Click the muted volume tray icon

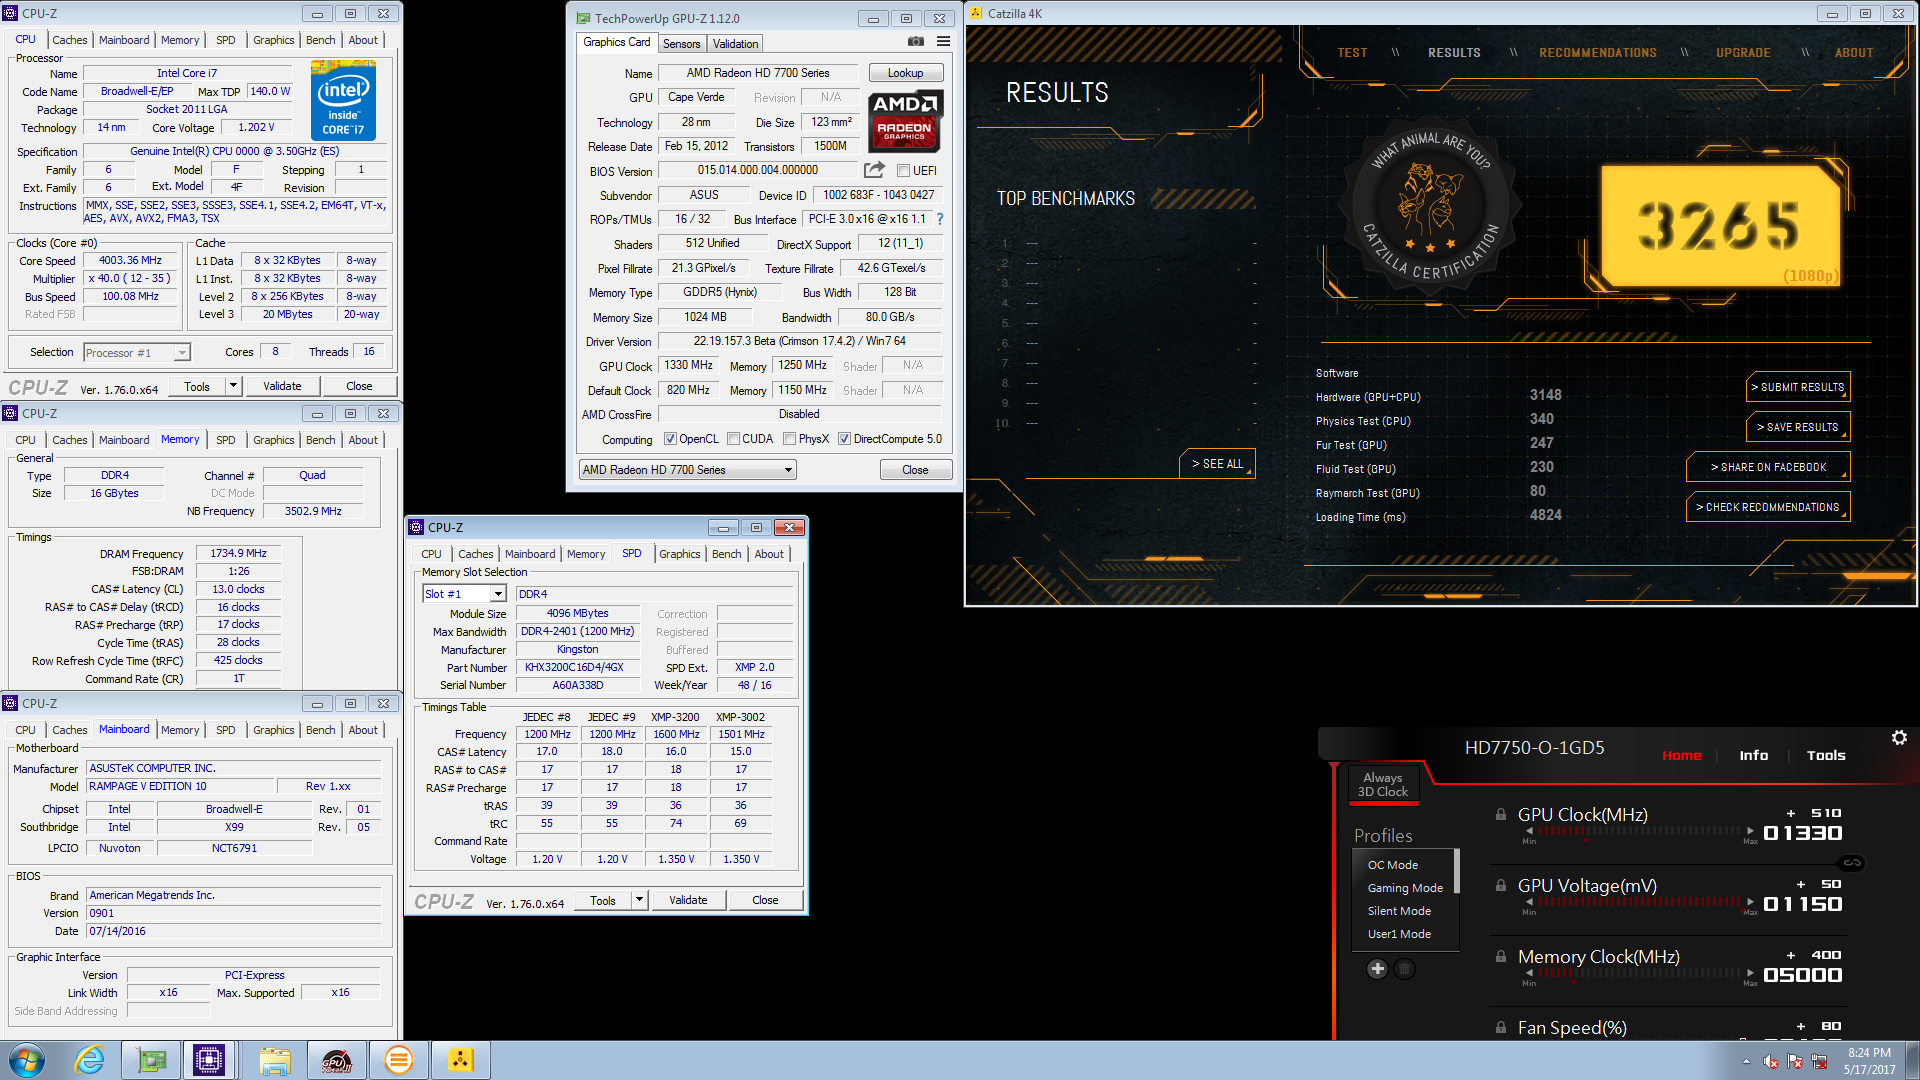1771,1061
